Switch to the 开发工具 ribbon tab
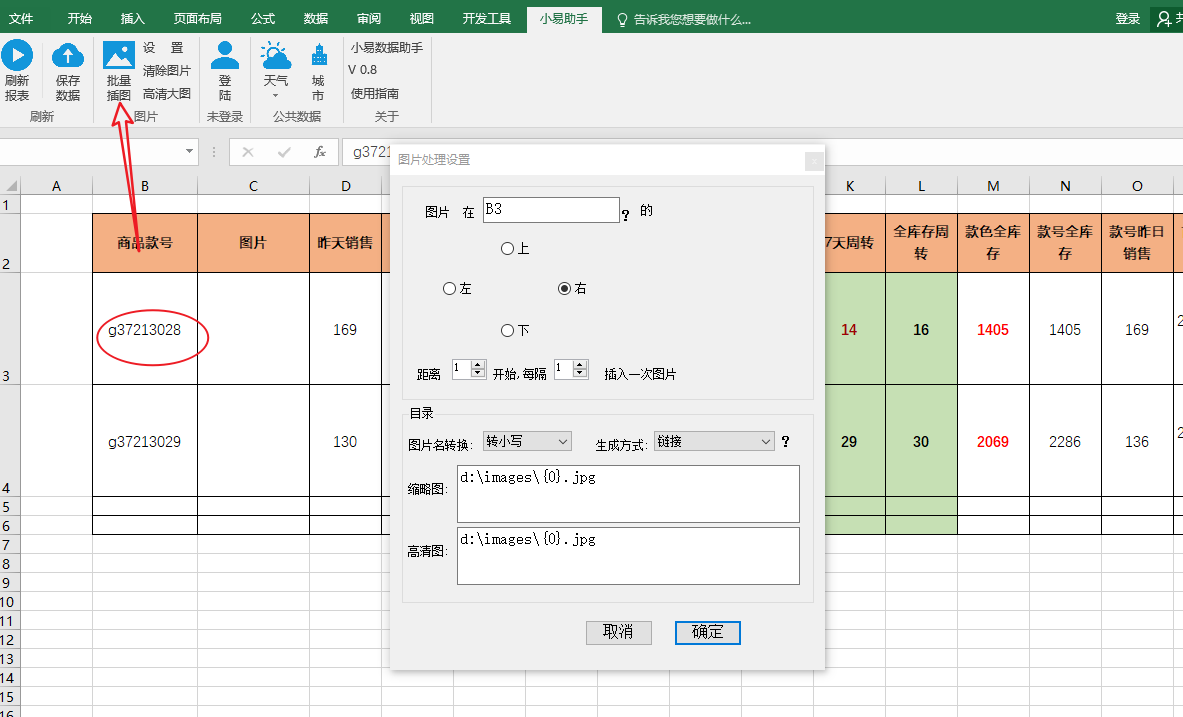 point(487,18)
